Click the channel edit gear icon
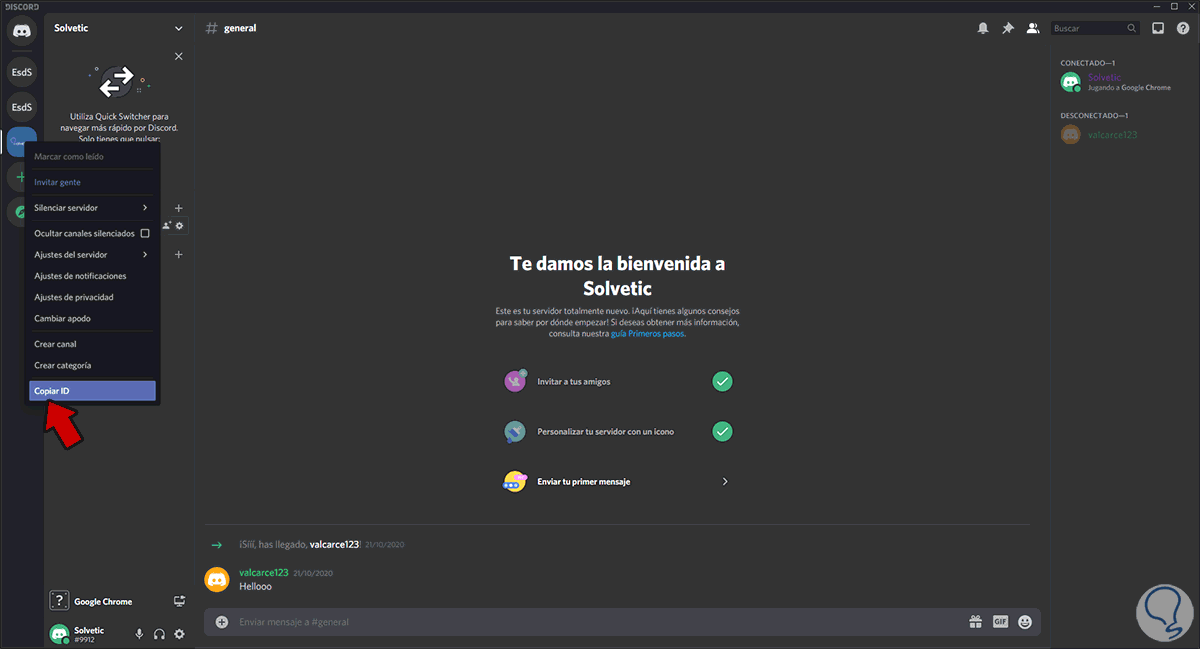This screenshot has height=649, width=1200. (180, 226)
